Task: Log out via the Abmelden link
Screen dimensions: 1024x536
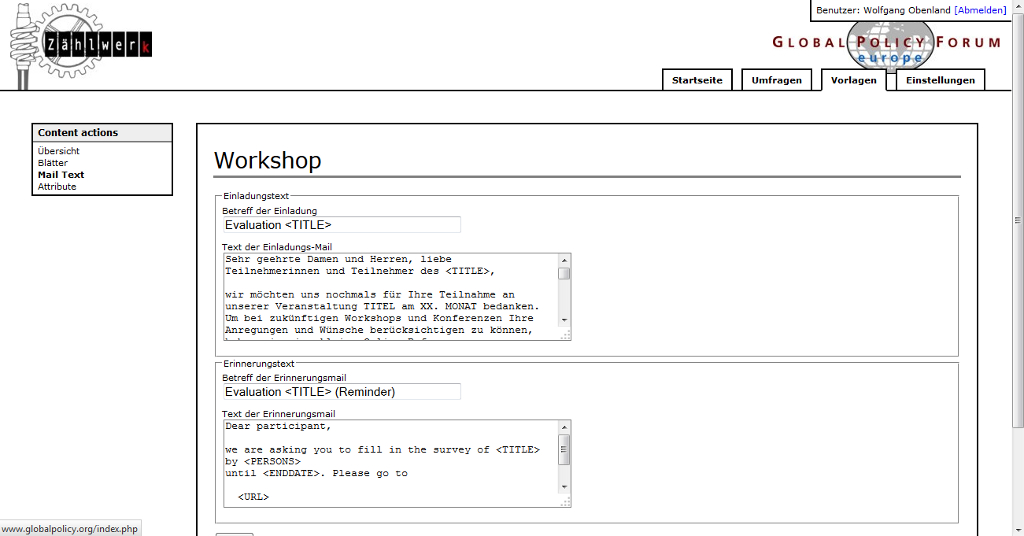Action: 980,10
